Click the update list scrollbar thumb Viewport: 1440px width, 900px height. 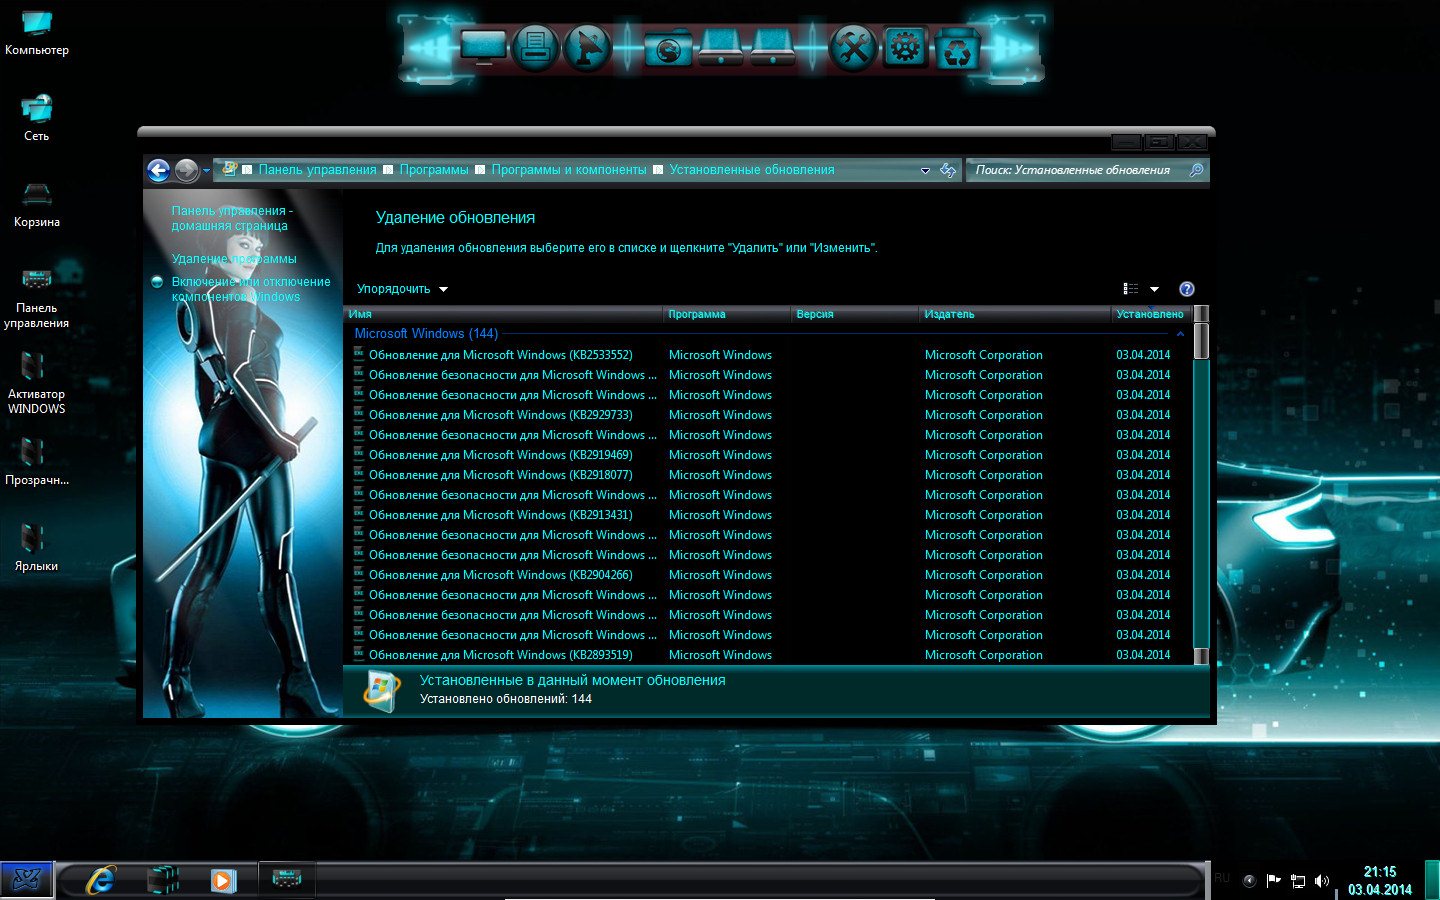point(1201,341)
